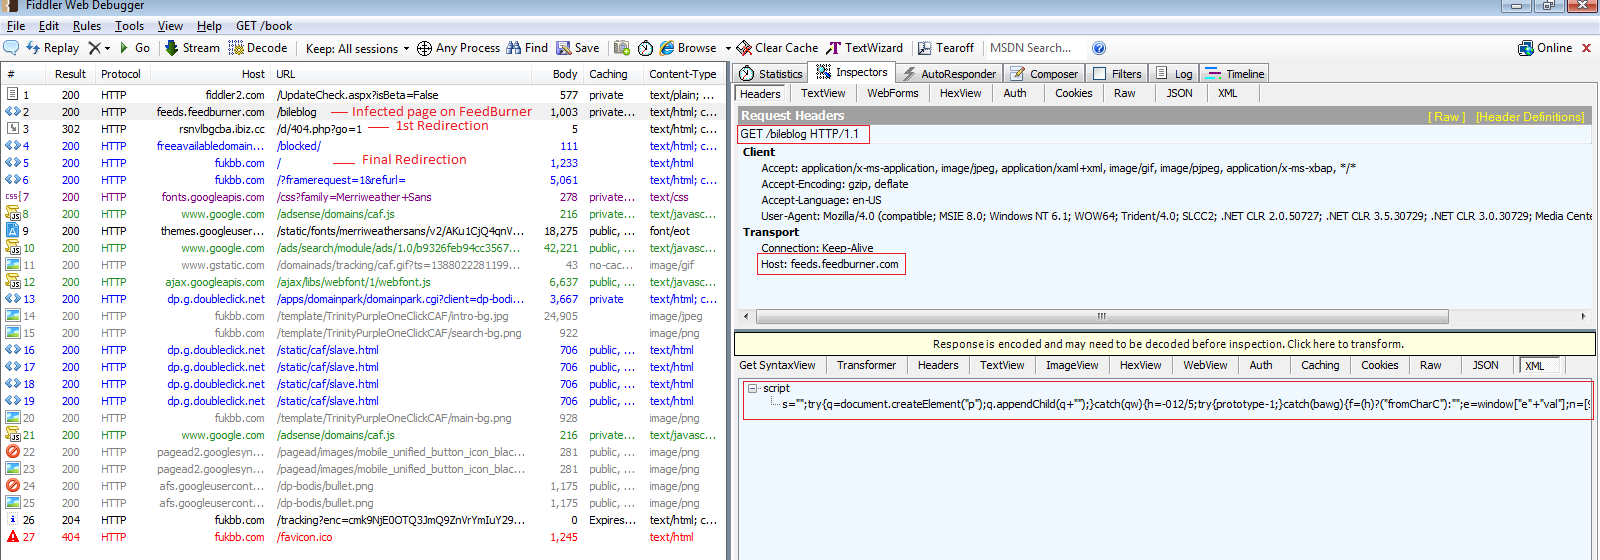
Task: Expand the Browse dropdown arrow
Action: [x=727, y=48]
